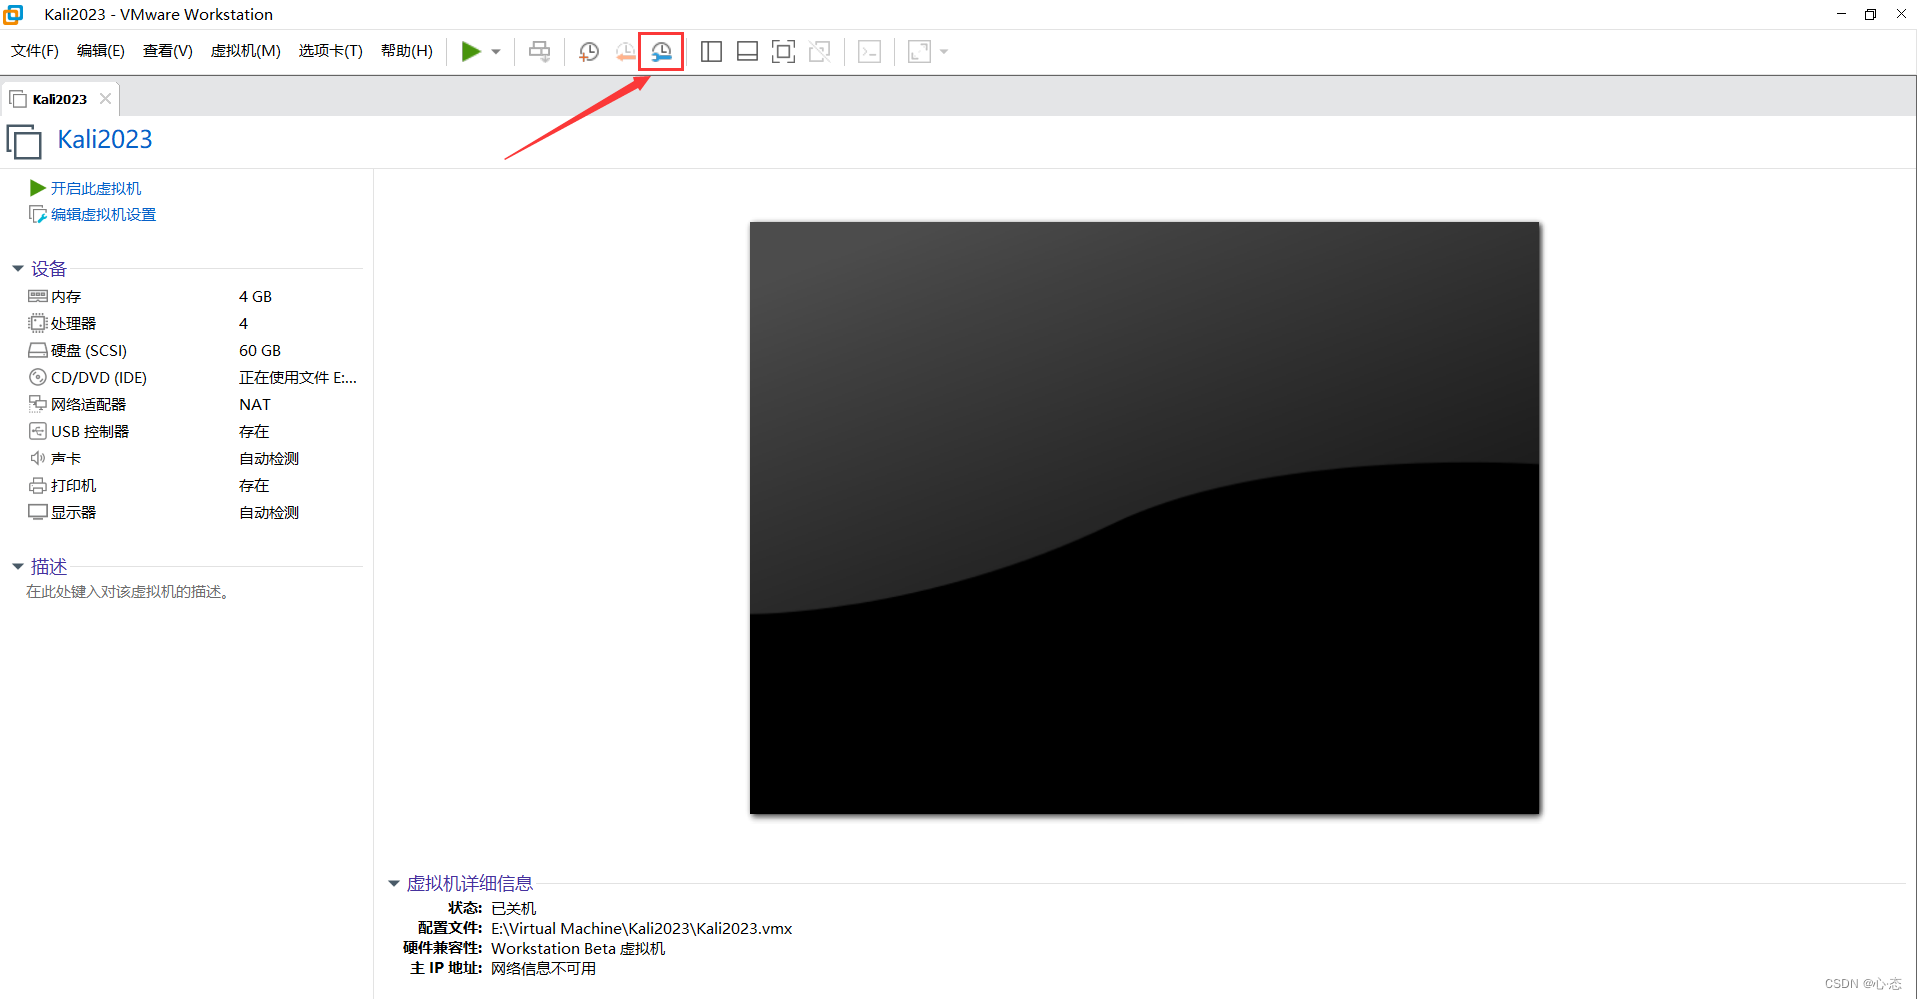Click the 网络信息不可用 IP address value
The height and width of the screenshot is (999, 1917).
coord(543,968)
